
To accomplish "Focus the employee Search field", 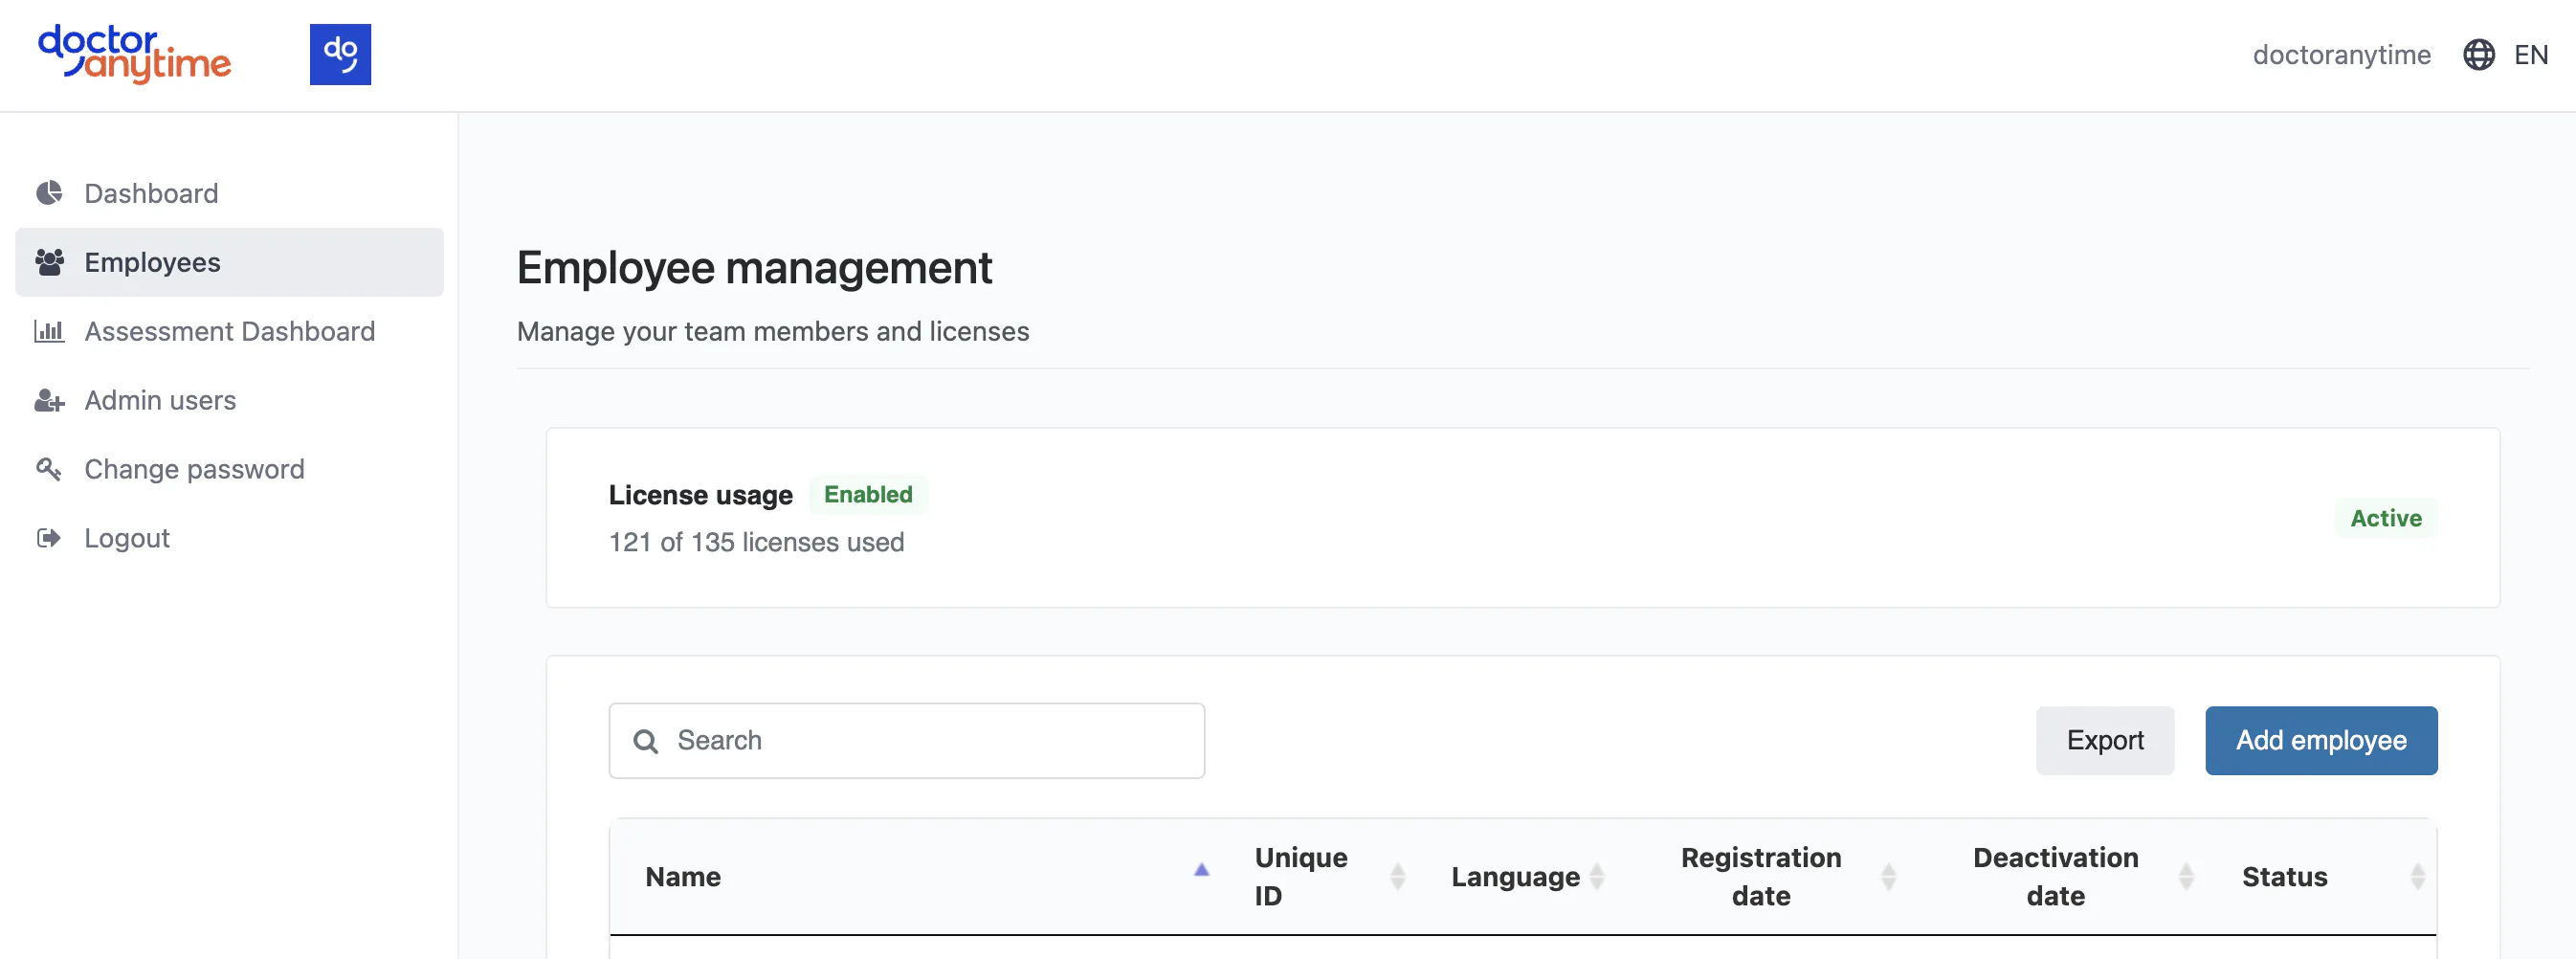I will [906, 741].
